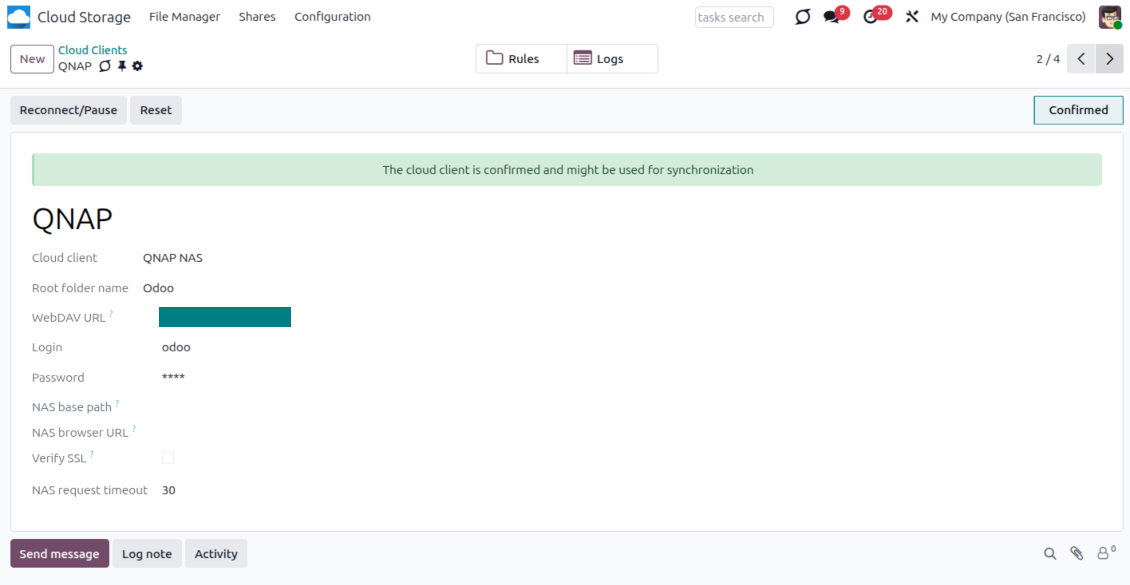1130x585 pixels.
Task: Open the Logs smart button
Action: tap(613, 59)
